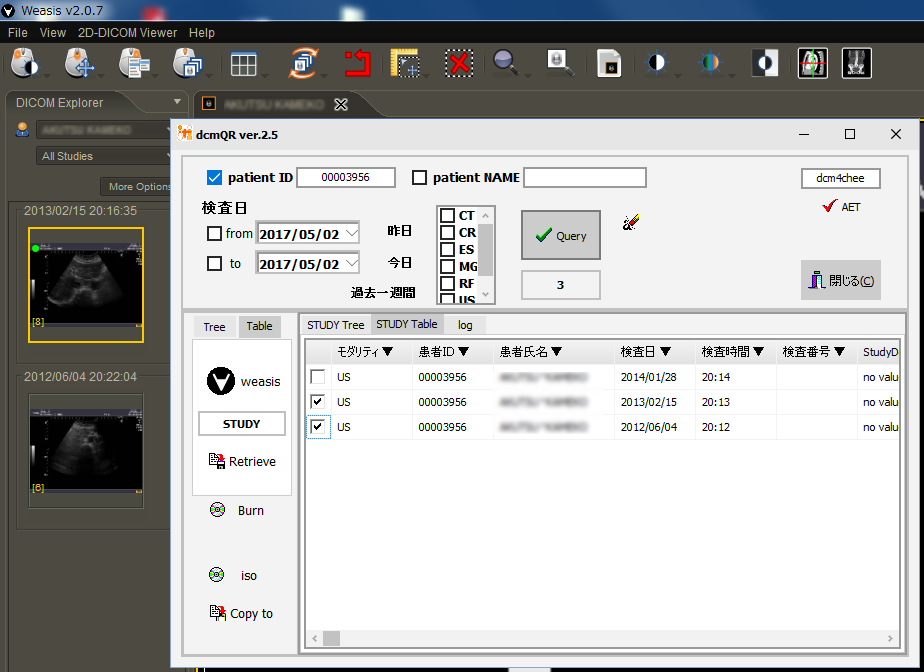This screenshot has height=672, width=924.
Task: Enable the from date checkbox
Action: tap(214, 233)
